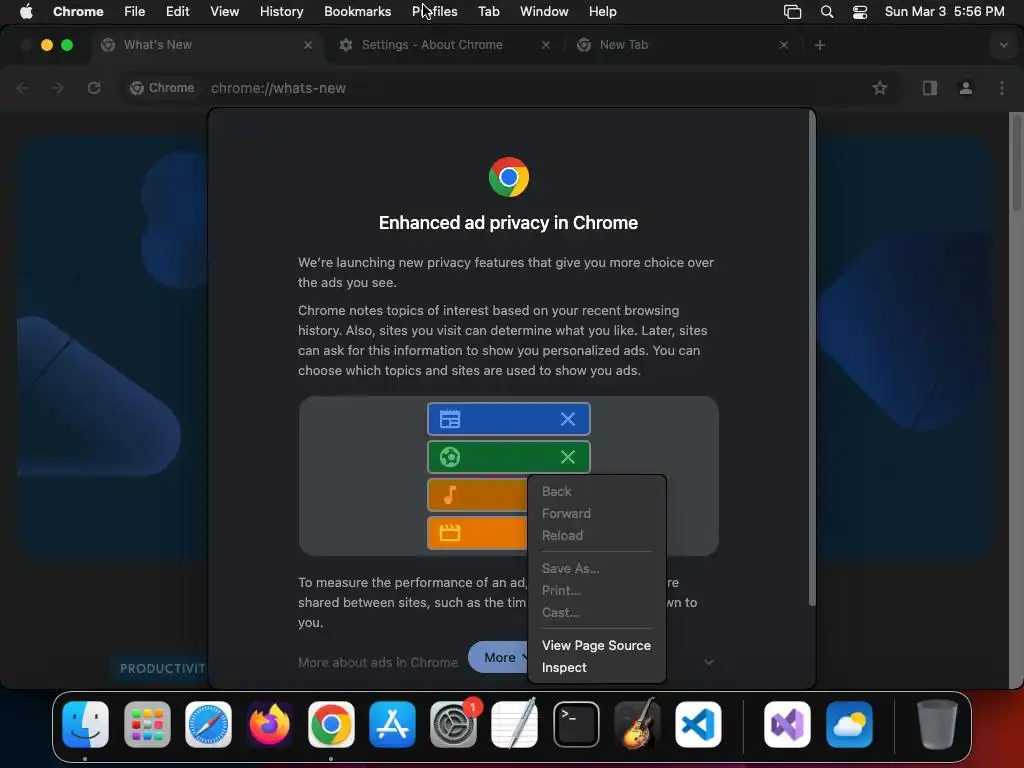The width and height of the screenshot is (1024, 768).
Task: Open Visual Studio from the Dock
Action: 788,724
